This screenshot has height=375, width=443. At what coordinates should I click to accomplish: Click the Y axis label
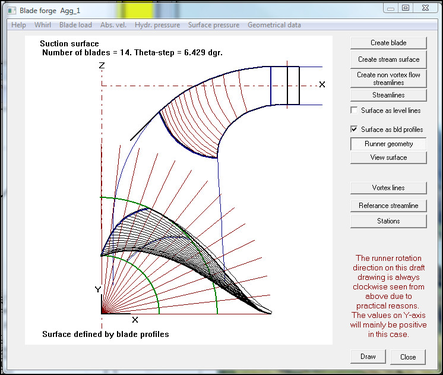(x=98, y=289)
